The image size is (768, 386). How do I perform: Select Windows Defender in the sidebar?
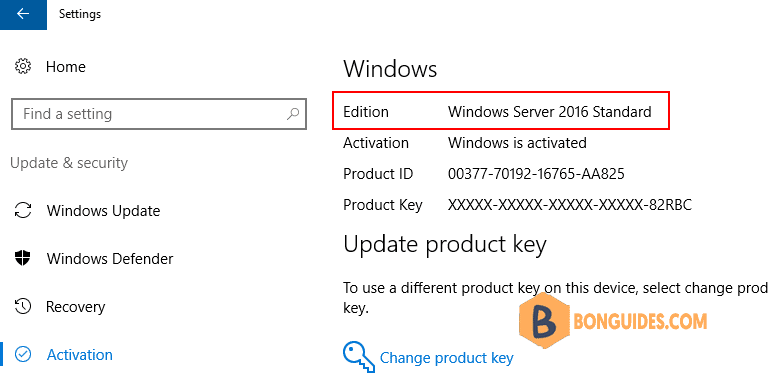(110, 259)
